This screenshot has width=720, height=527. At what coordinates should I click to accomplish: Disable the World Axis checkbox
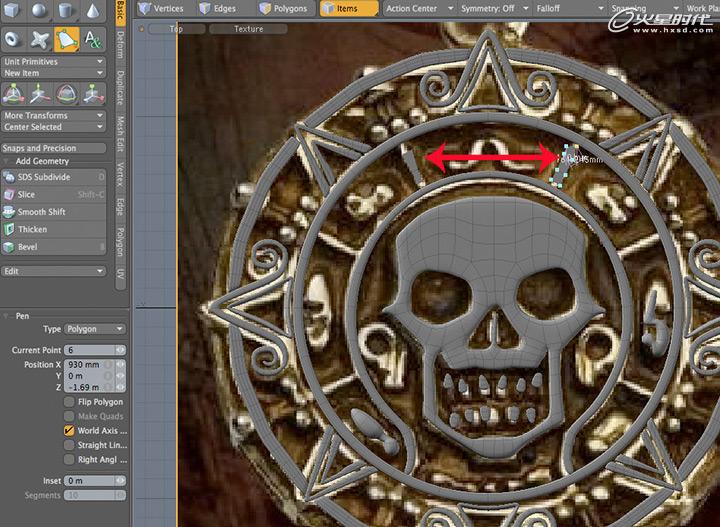click(x=69, y=431)
